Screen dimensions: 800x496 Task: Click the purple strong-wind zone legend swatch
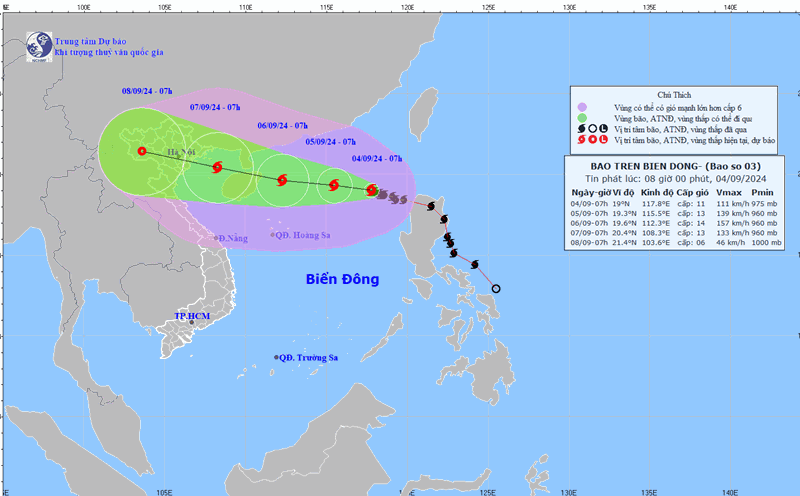(x=580, y=106)
